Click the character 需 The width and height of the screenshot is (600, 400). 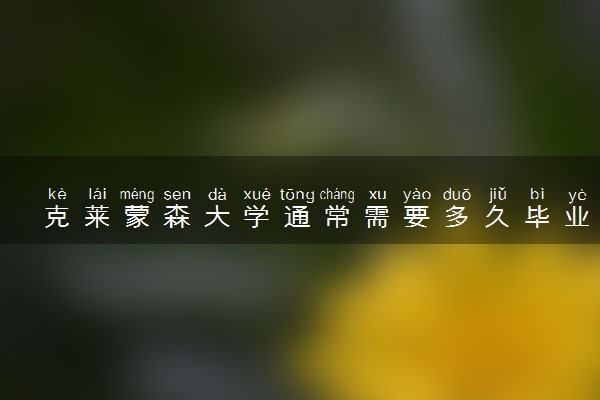point(377,217)
